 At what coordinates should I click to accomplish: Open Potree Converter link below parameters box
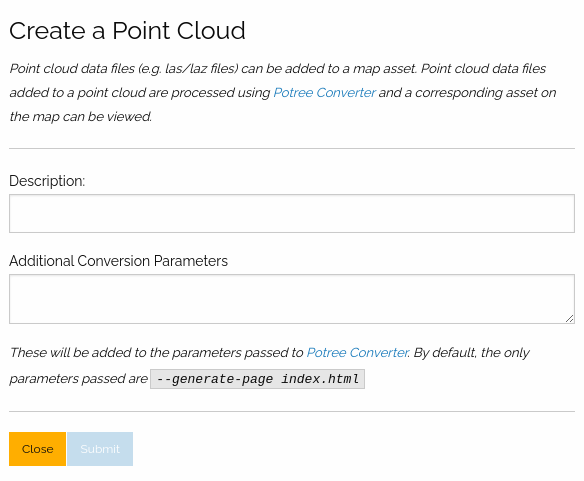(357, 352)
